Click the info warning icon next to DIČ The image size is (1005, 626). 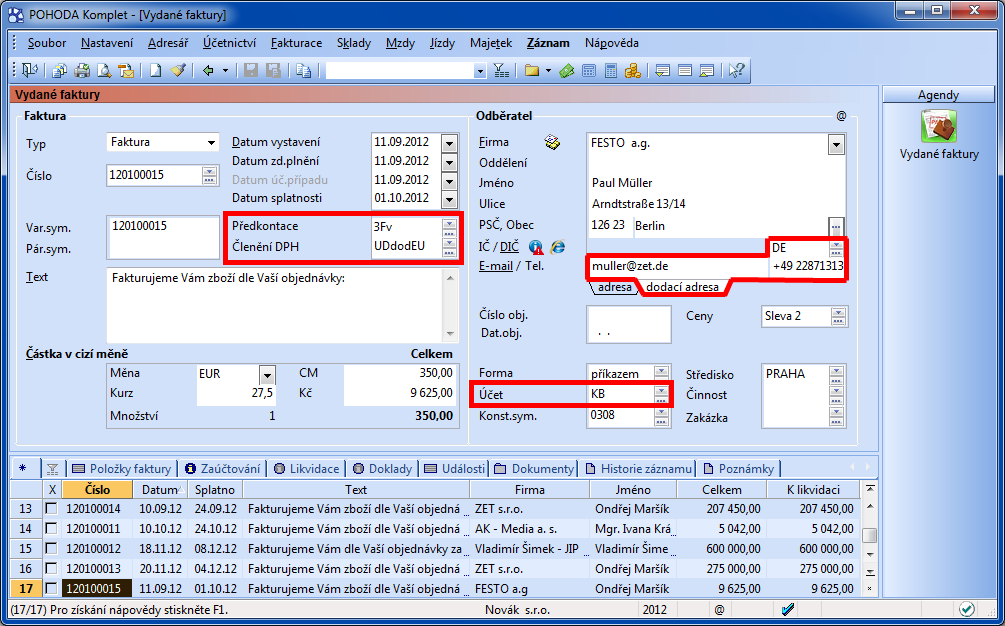(x=536, y=246)
